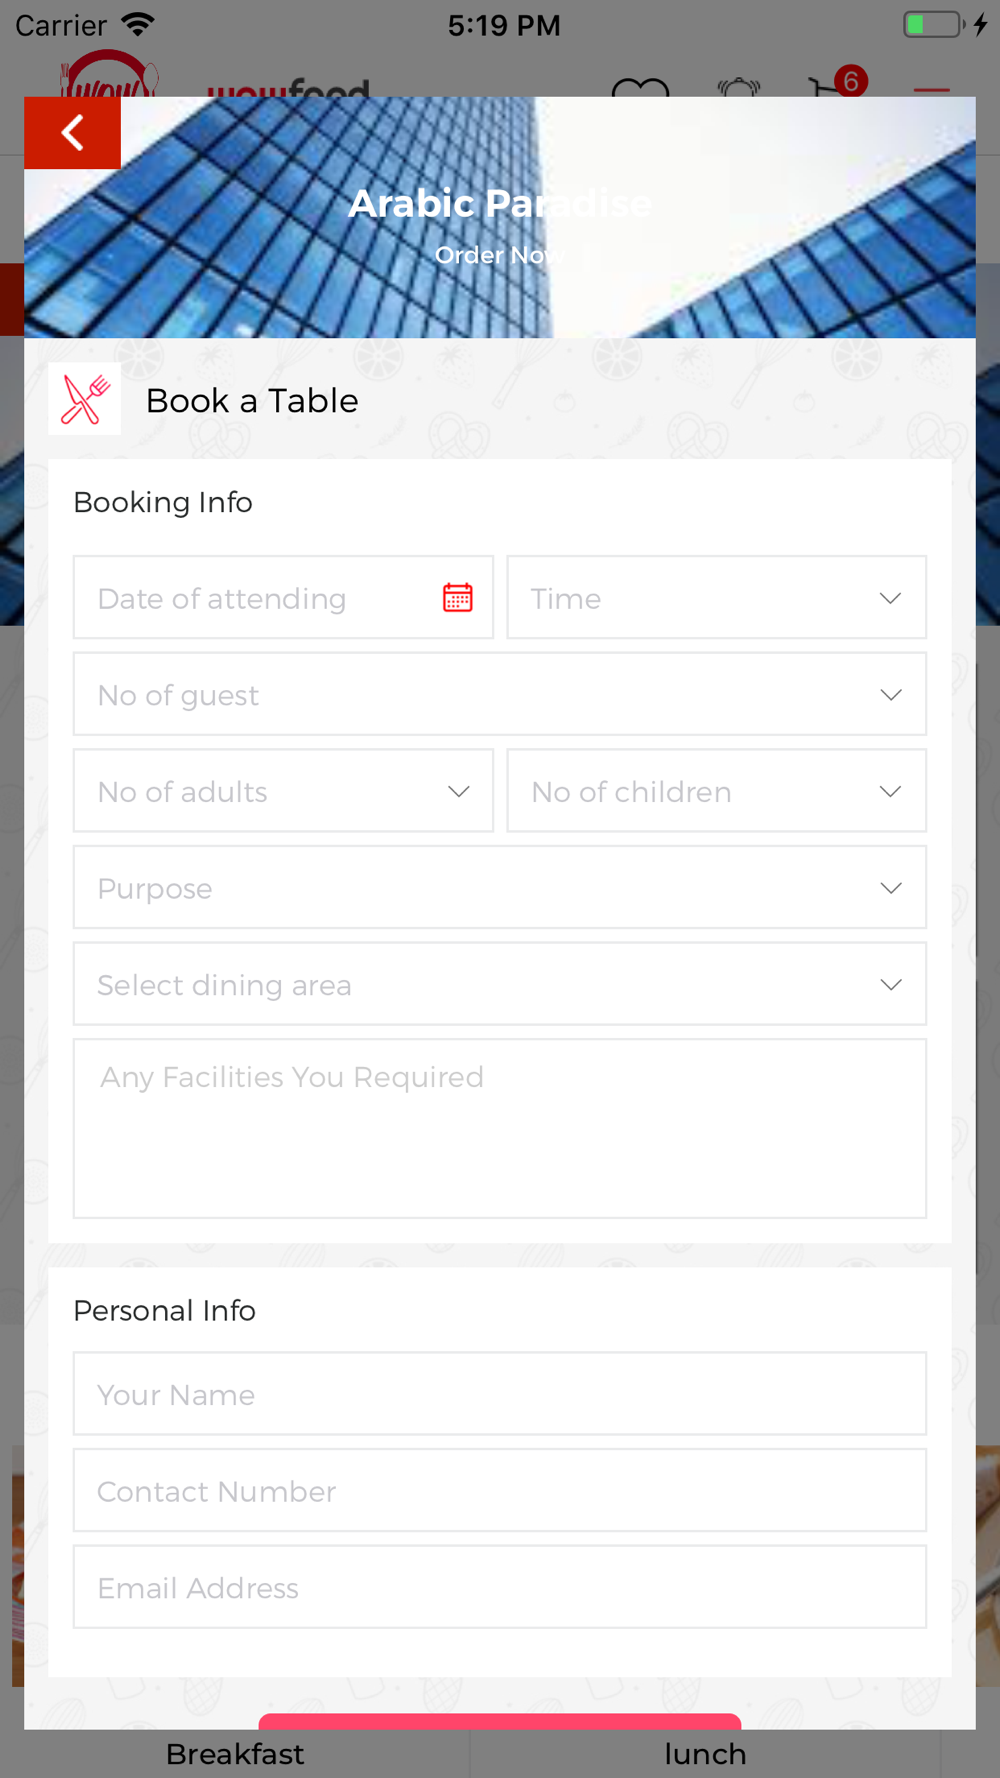Viewport: 1000px width, 1778px height.
Task: Choose a Purpose from dropdown
Action: pos(500,888)
